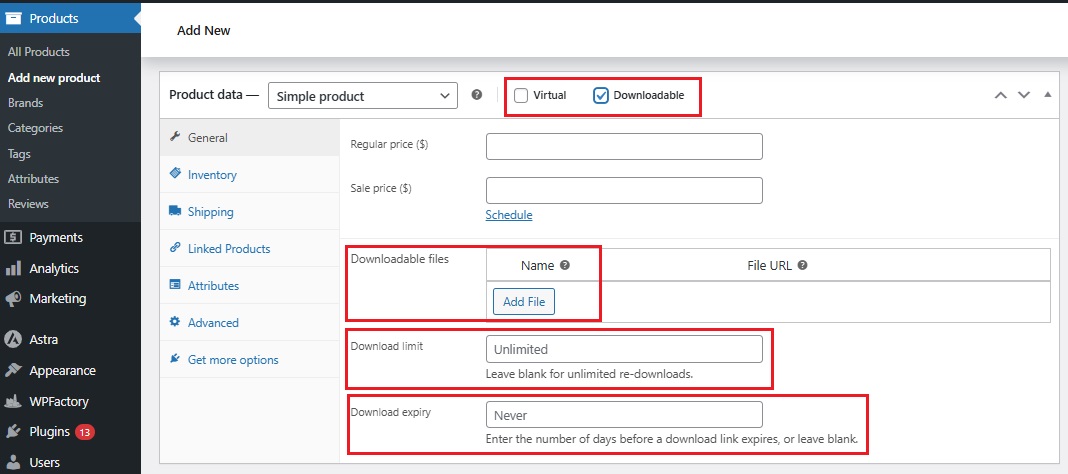Open the Marketing menu

click(x=58, y=298)
